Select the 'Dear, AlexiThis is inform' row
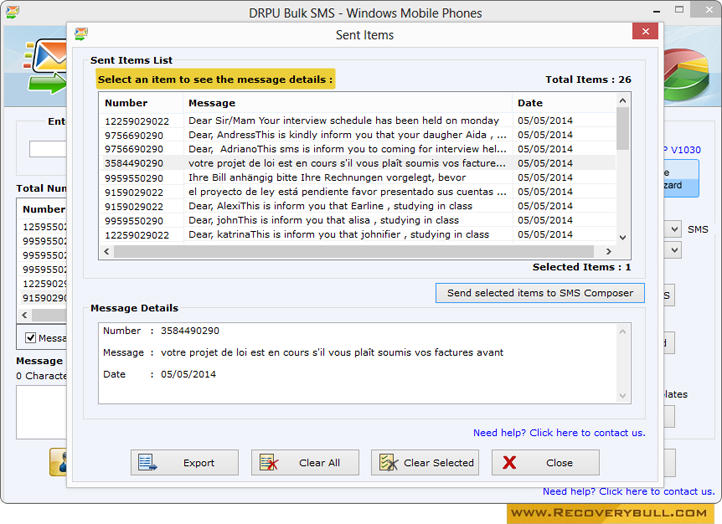 357,206
